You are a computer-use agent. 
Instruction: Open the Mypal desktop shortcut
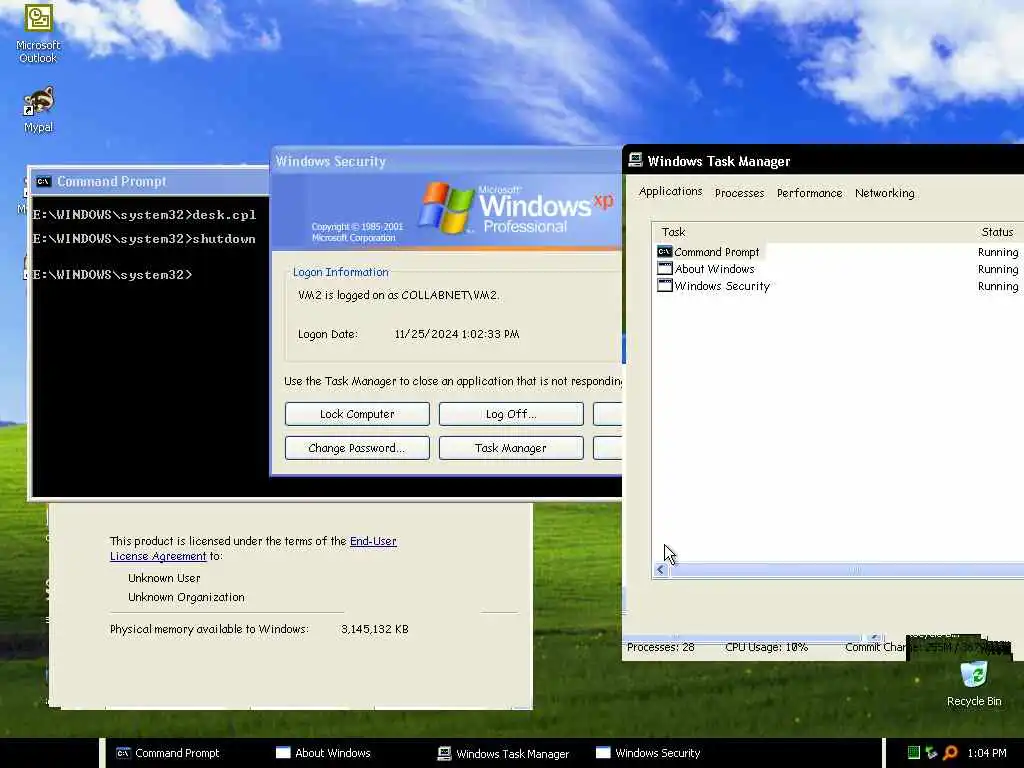point(38,109)
